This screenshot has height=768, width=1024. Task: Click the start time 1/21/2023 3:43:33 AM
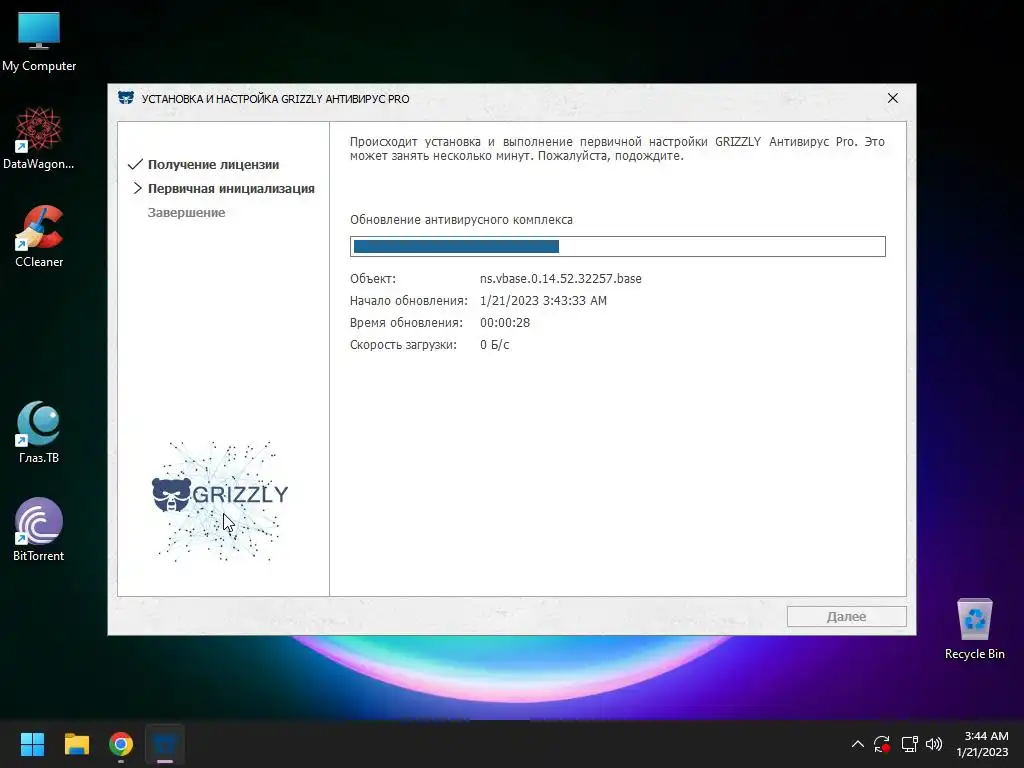[543, 300]
